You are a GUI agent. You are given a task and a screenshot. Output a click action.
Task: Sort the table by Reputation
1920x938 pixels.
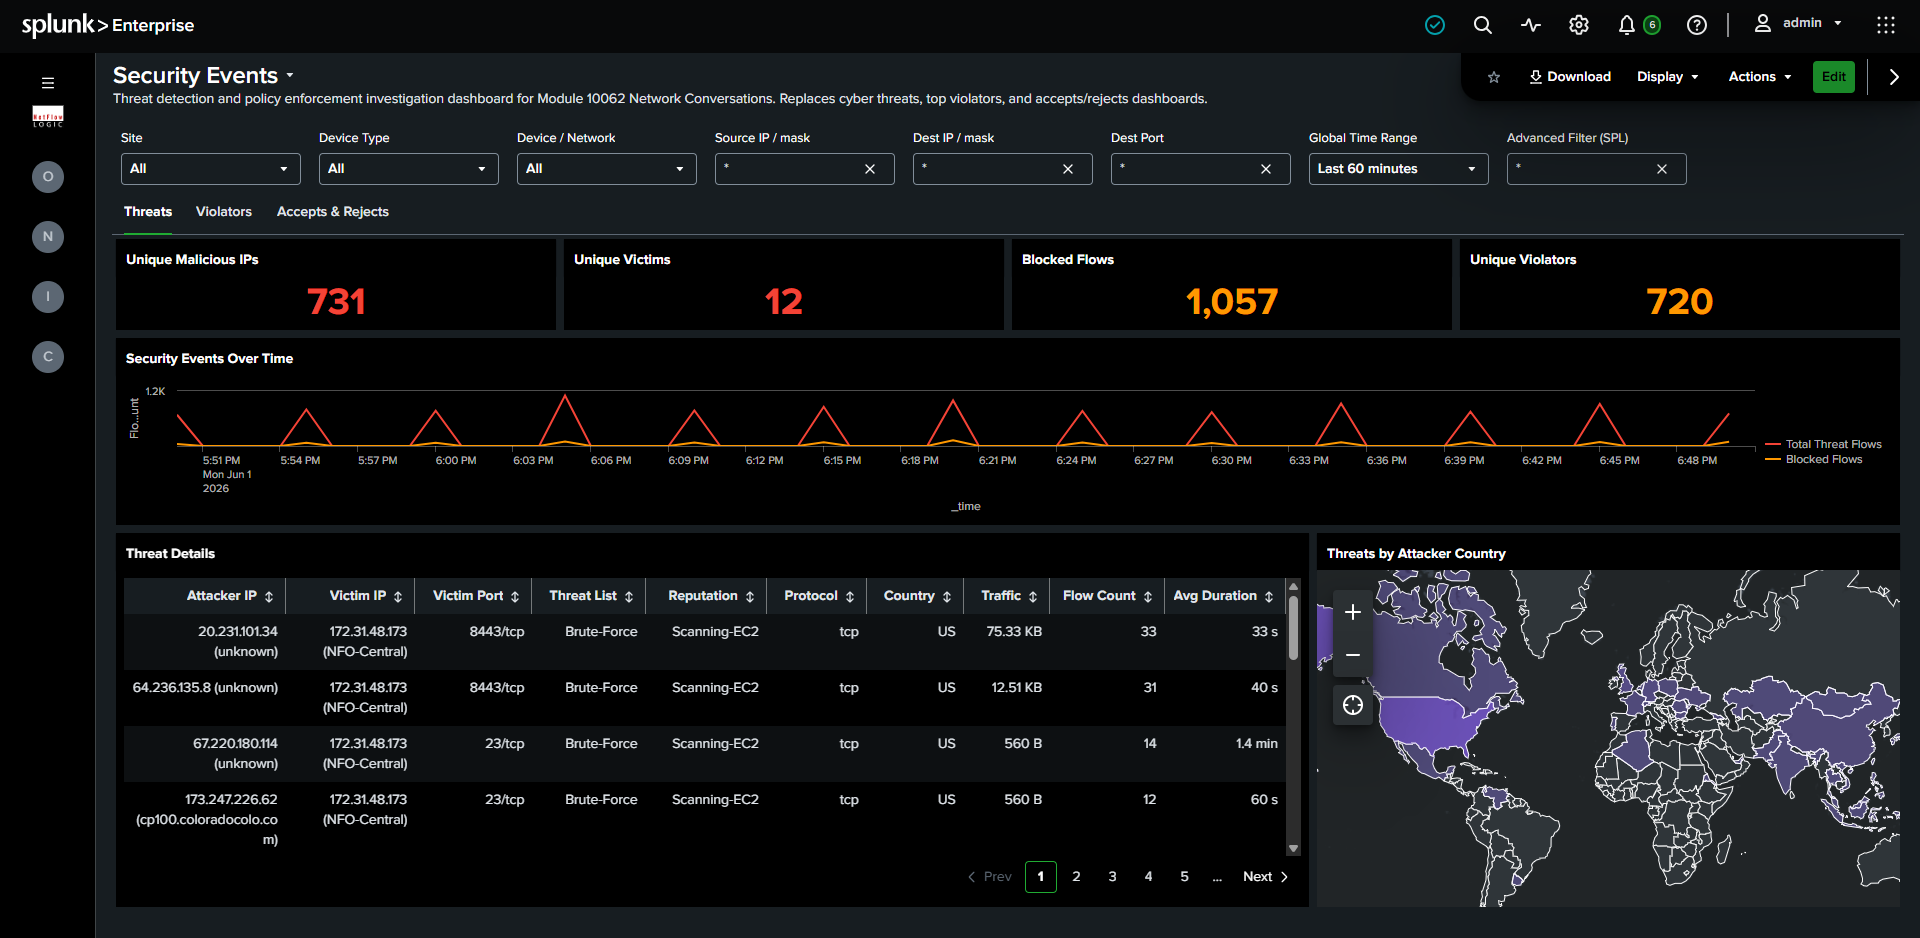pos(711,596)
